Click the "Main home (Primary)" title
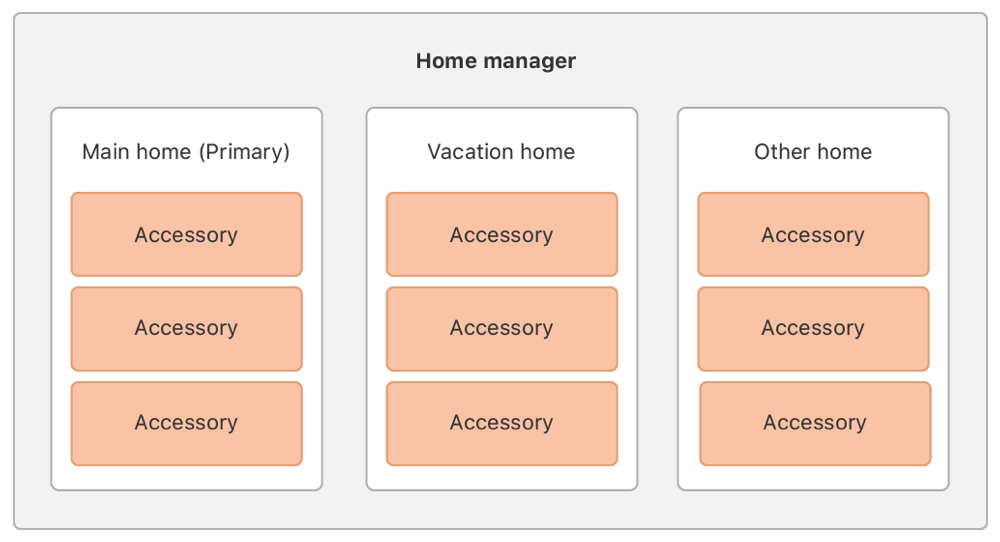Image resolution: width=1000 pixels, height=542 pixels. tap(186, 152)
